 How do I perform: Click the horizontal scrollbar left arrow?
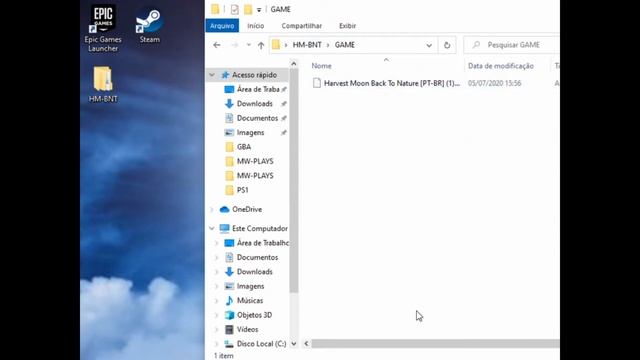click(x=306, y=344)
